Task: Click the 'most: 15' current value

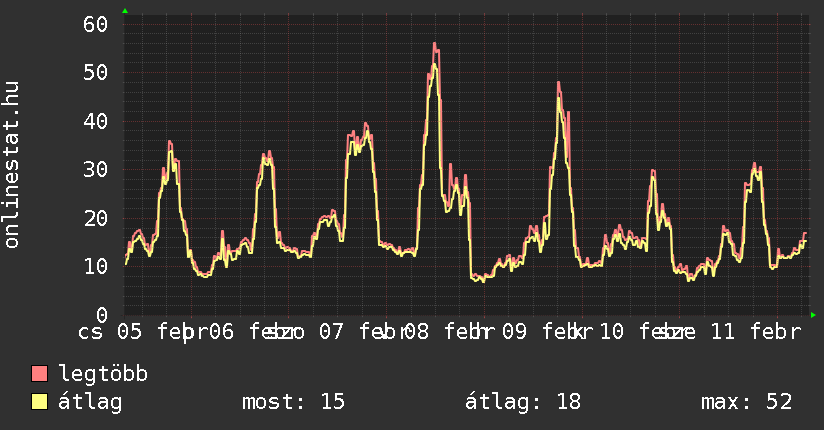Action: tap(293, 402)
